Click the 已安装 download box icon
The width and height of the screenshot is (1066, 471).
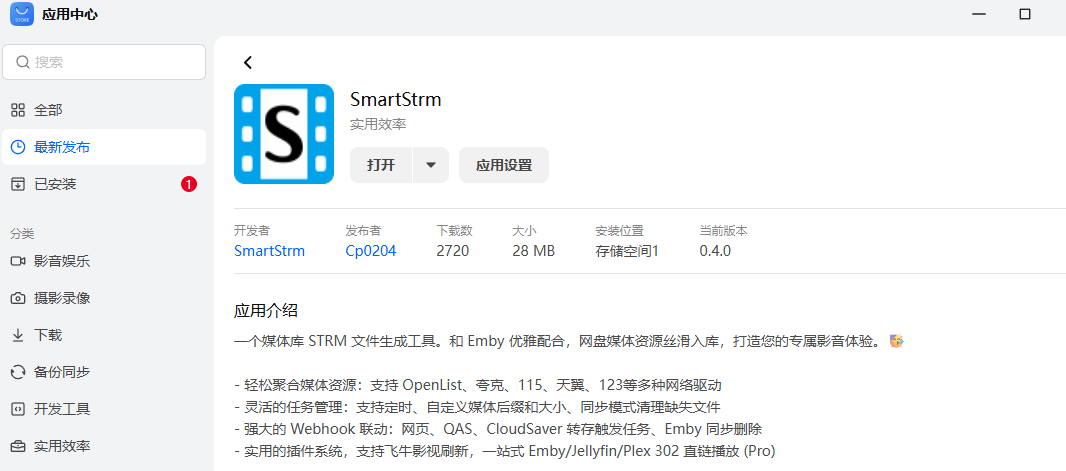coord(18,184)
